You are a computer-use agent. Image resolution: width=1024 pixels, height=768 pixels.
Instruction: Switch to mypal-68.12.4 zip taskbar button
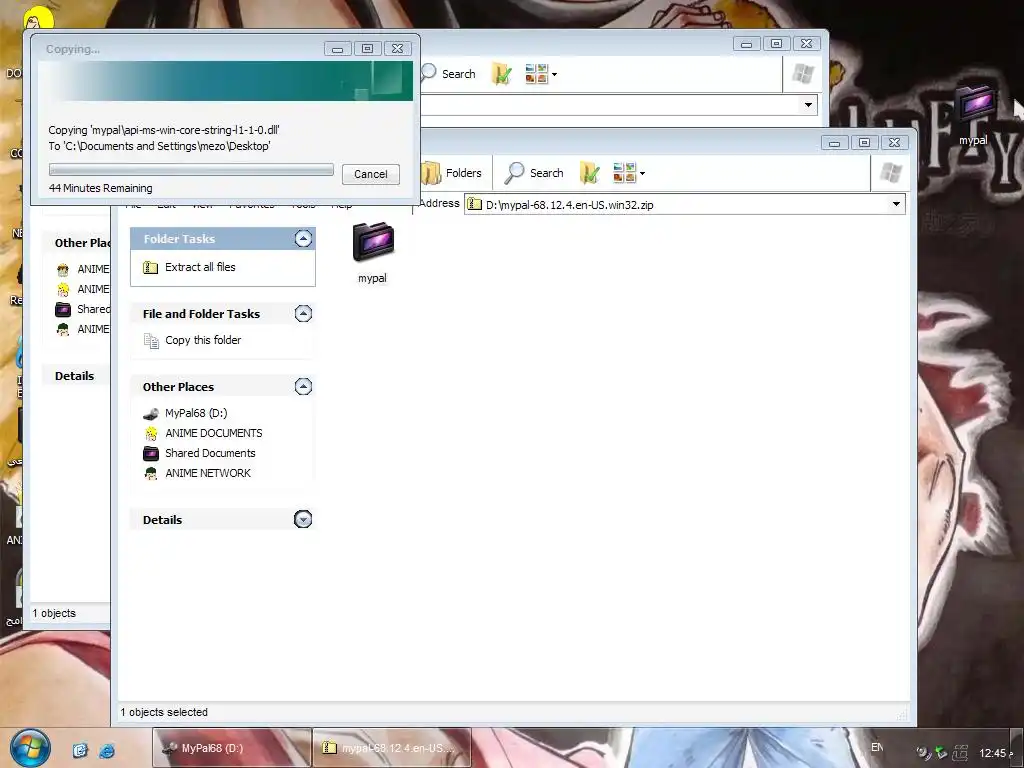tap(392, 748)
